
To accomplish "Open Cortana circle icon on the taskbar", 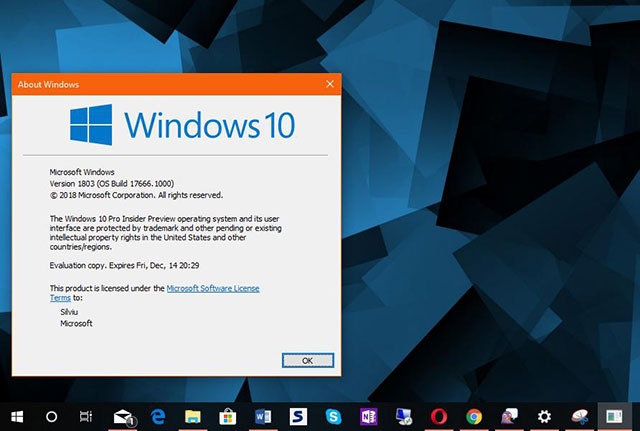I will pos(51,417).
